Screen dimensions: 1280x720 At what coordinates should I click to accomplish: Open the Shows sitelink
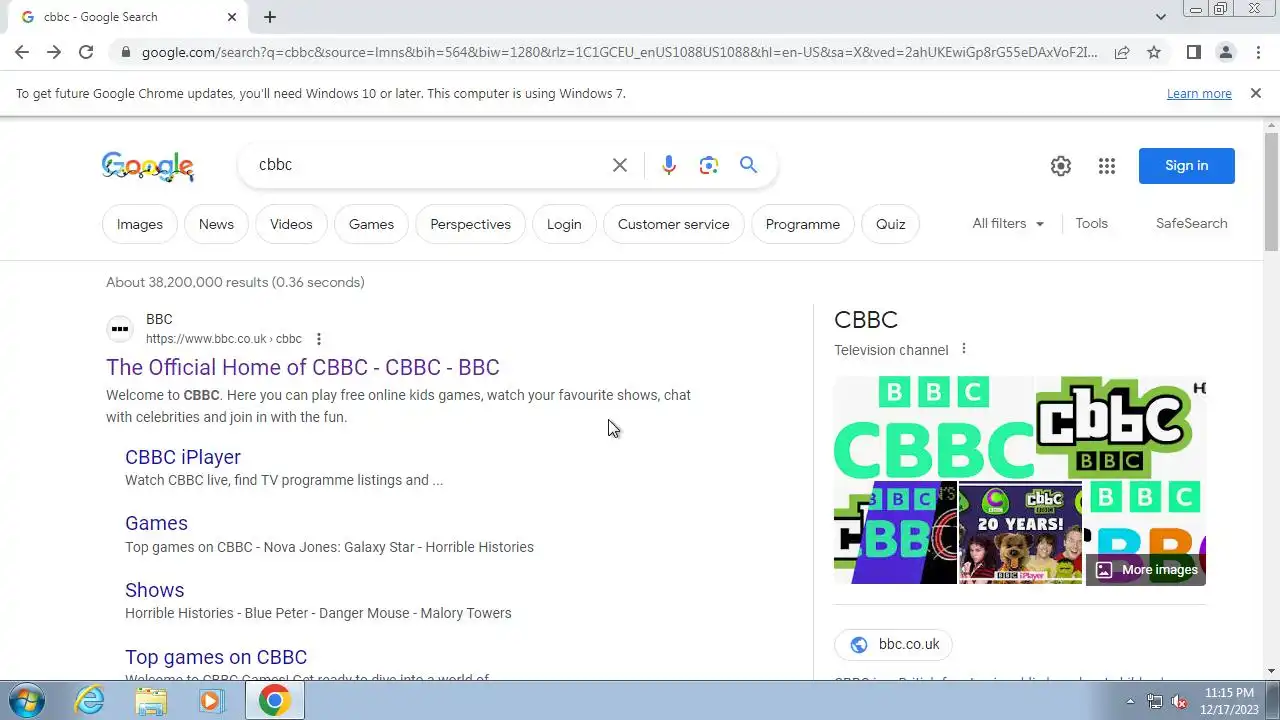pyautogui.click(x=154, y=590)
